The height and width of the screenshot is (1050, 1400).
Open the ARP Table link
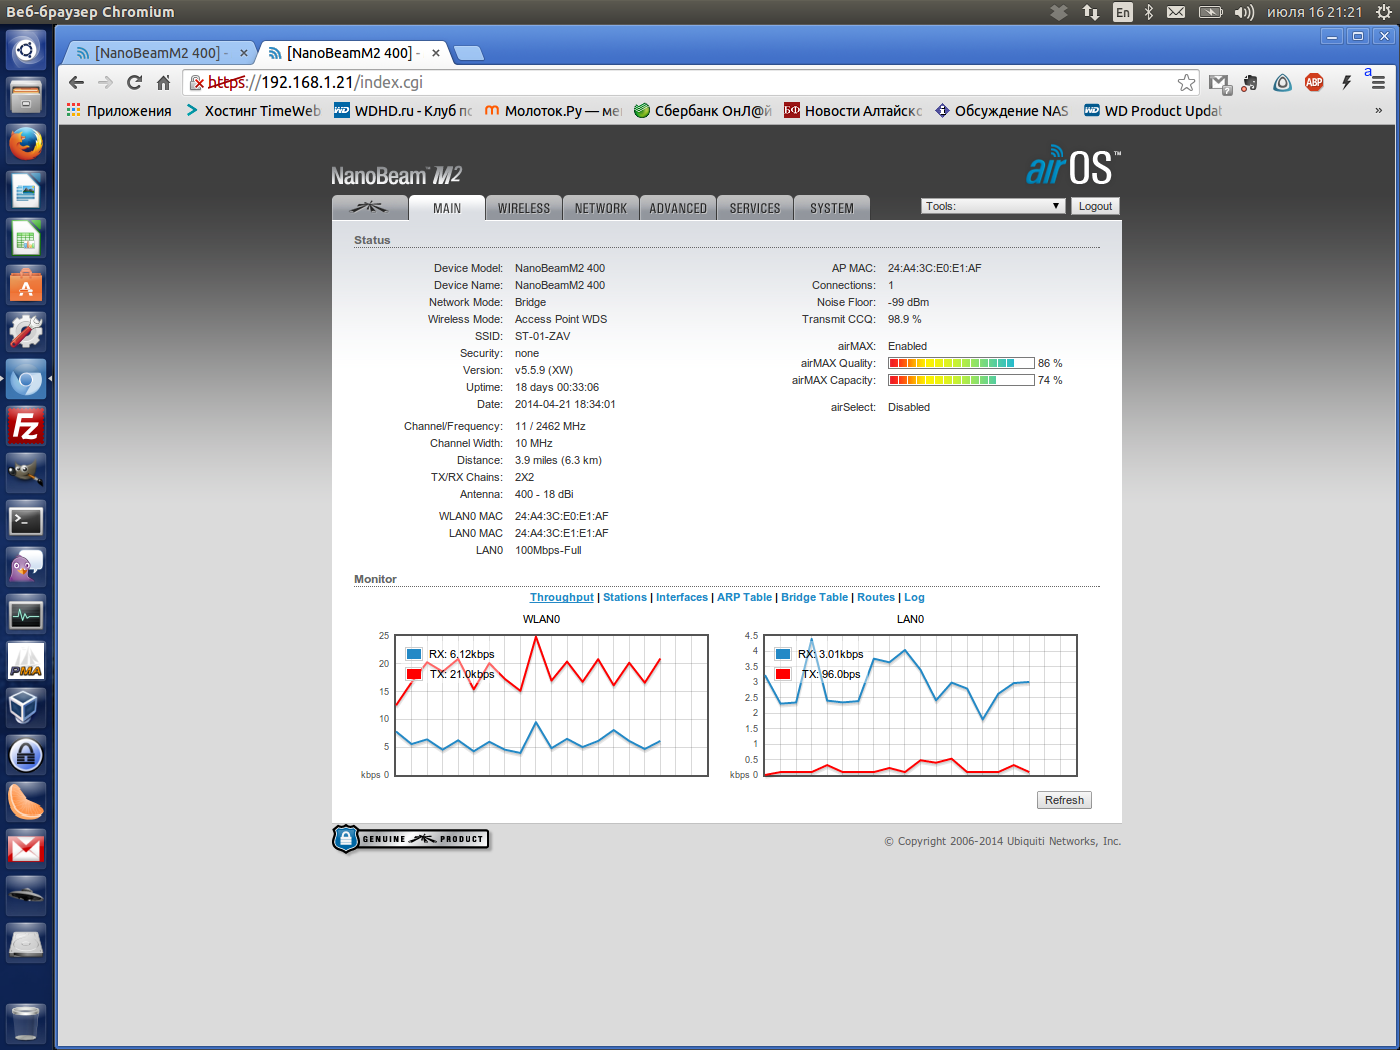[x=744, y=597]
